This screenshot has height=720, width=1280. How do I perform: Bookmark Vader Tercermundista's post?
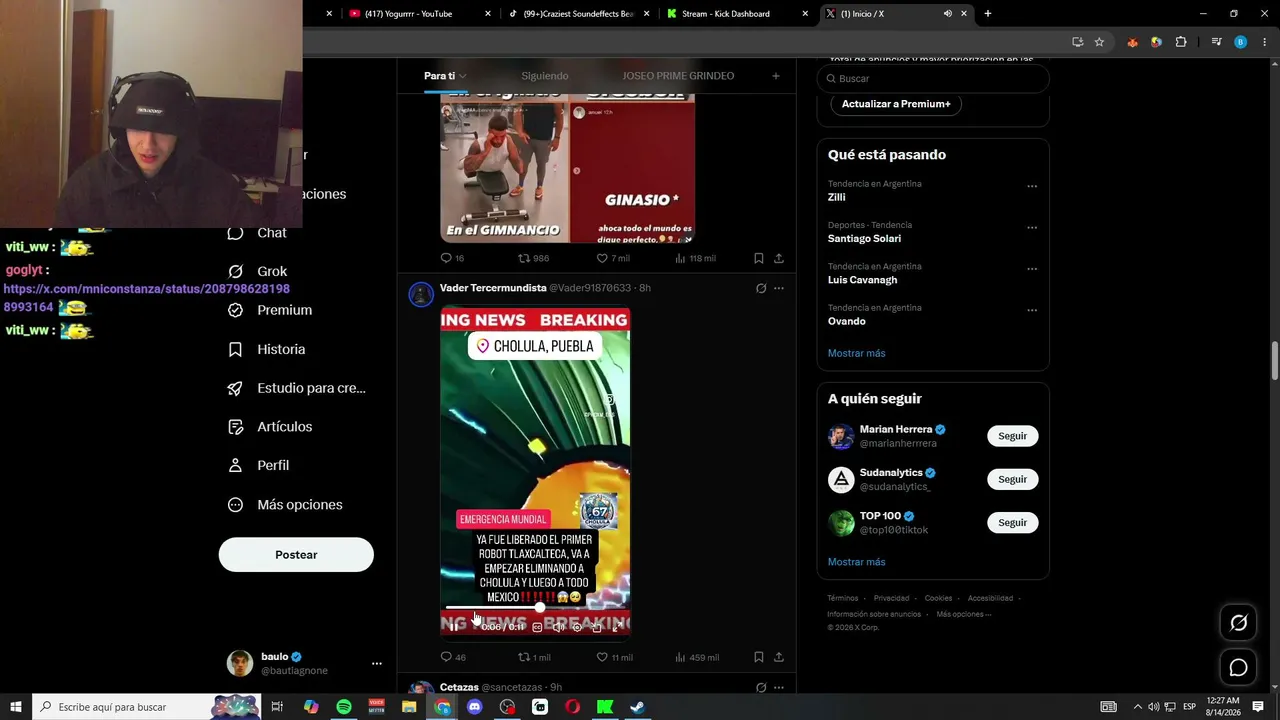(759, 657)
